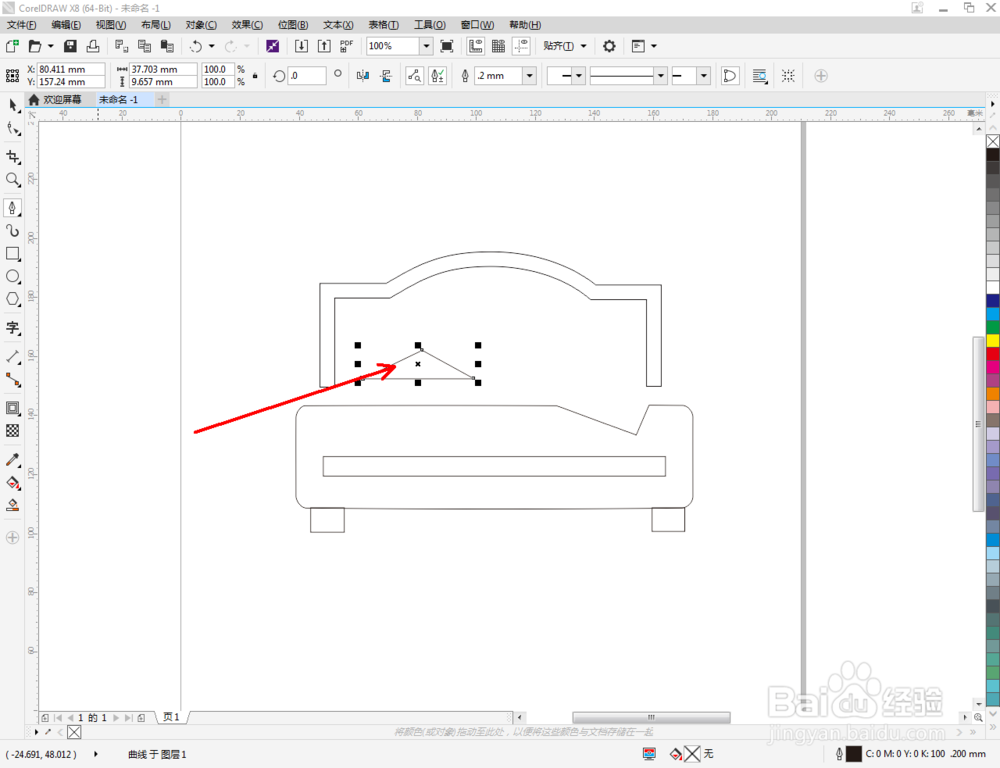This screenshot has height=768, width=1000.
Task: Select the Polygon tool
Action: coord(13,299)
